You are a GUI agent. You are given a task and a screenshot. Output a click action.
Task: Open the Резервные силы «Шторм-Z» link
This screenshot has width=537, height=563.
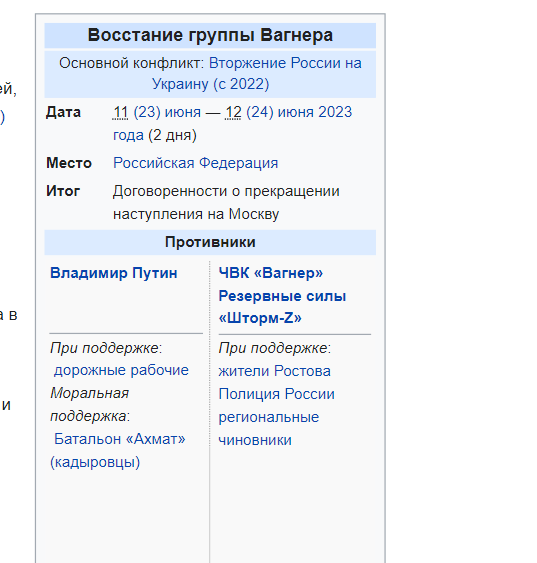[x=282, y=307]
